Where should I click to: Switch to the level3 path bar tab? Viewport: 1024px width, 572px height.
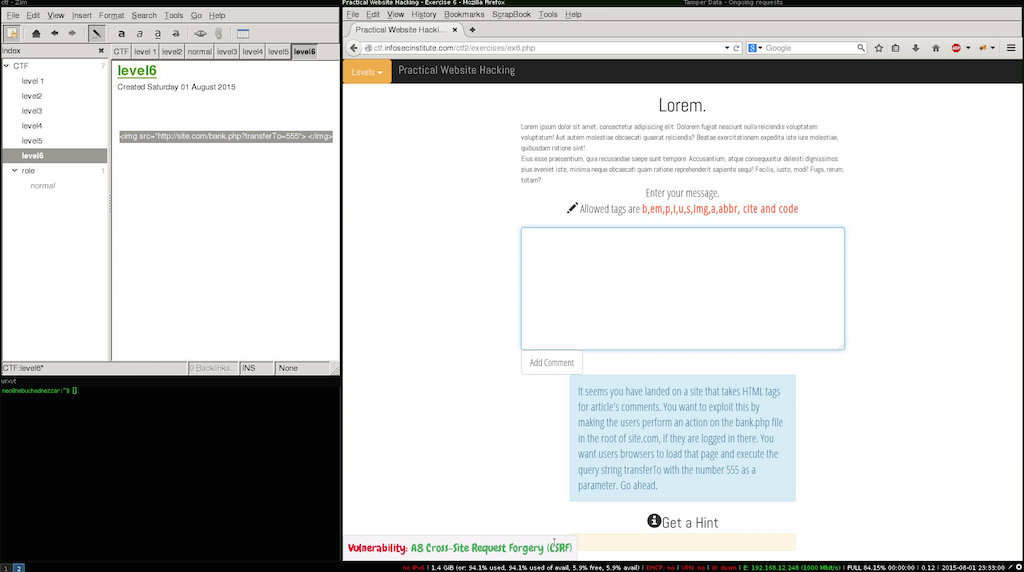click(x=227, y=52)
